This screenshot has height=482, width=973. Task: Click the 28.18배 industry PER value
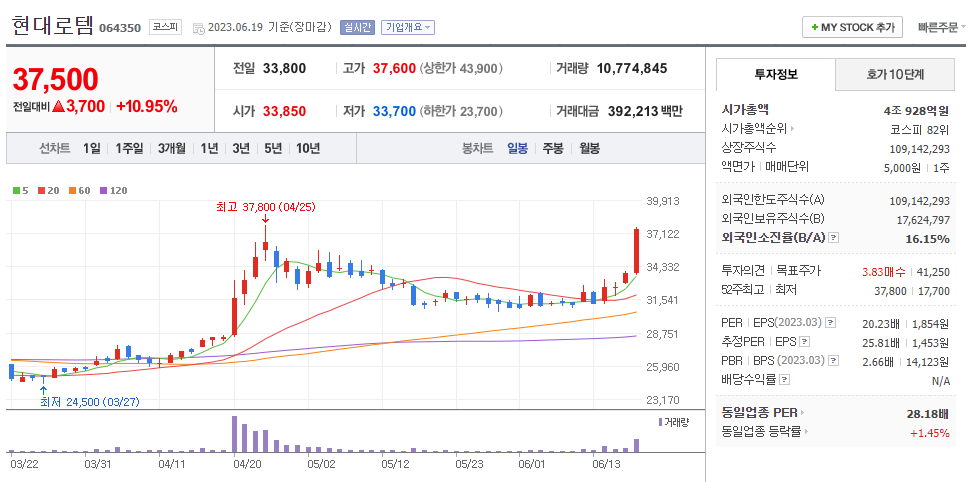[928, 414]
